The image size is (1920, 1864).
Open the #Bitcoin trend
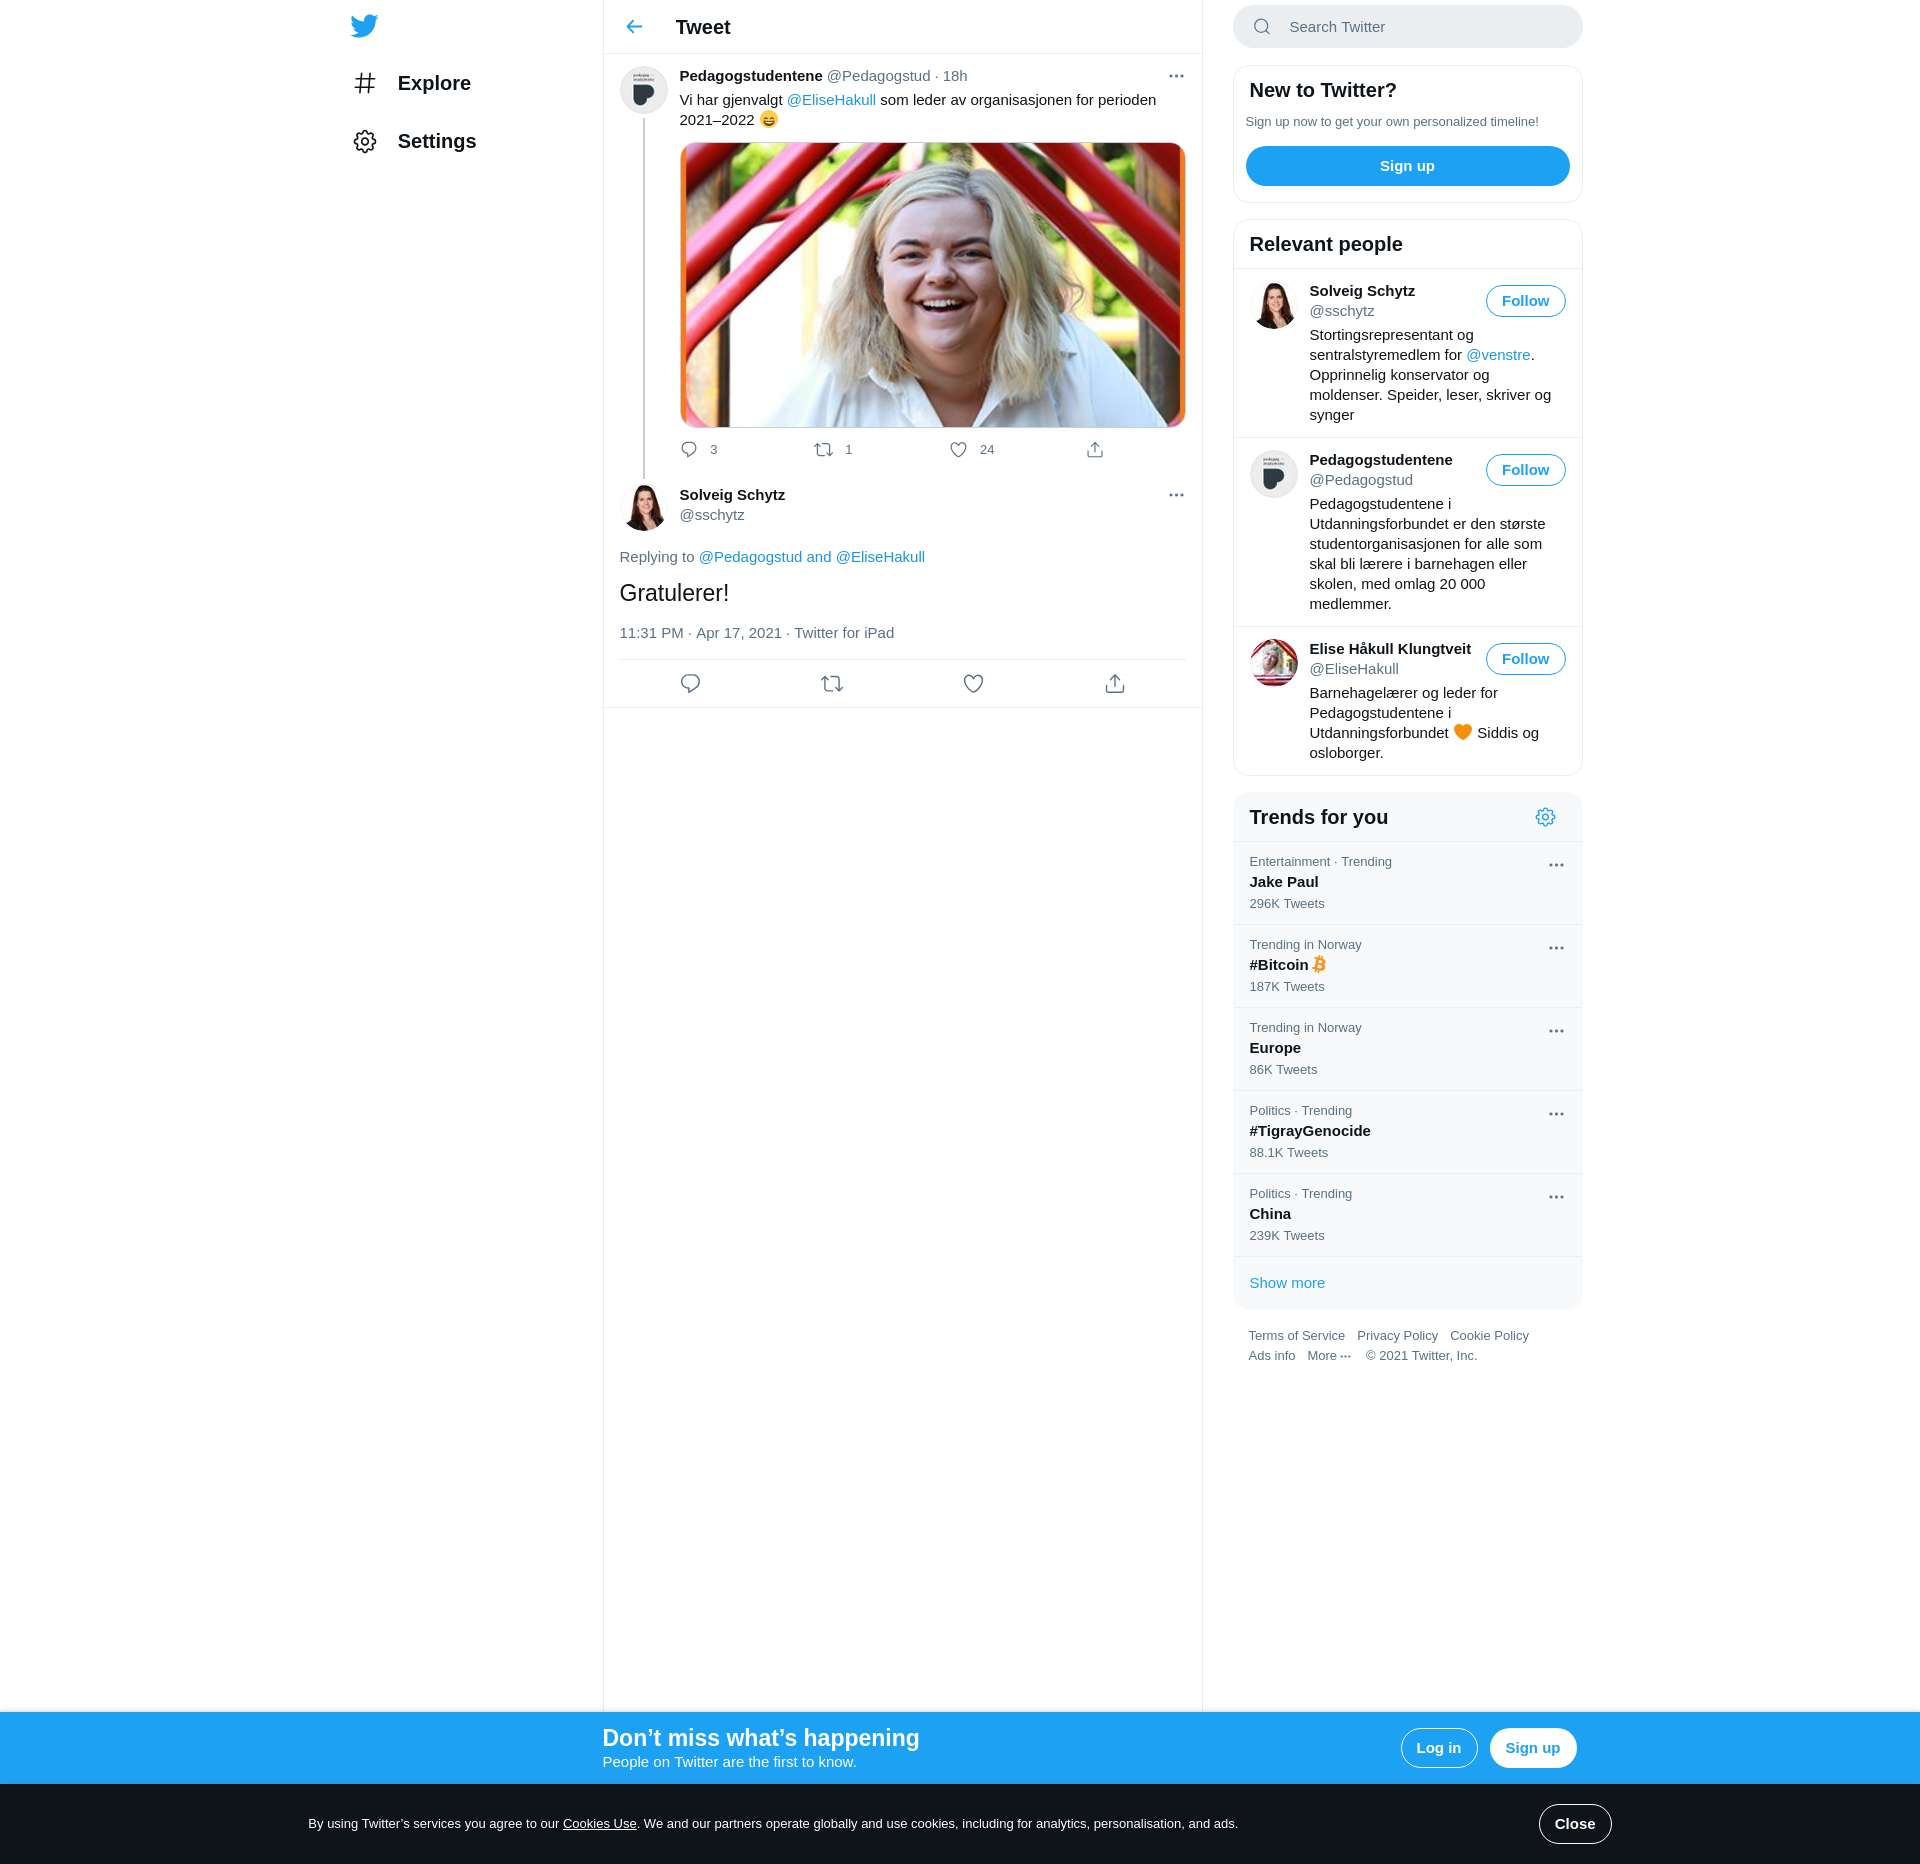coord(1407,966)
